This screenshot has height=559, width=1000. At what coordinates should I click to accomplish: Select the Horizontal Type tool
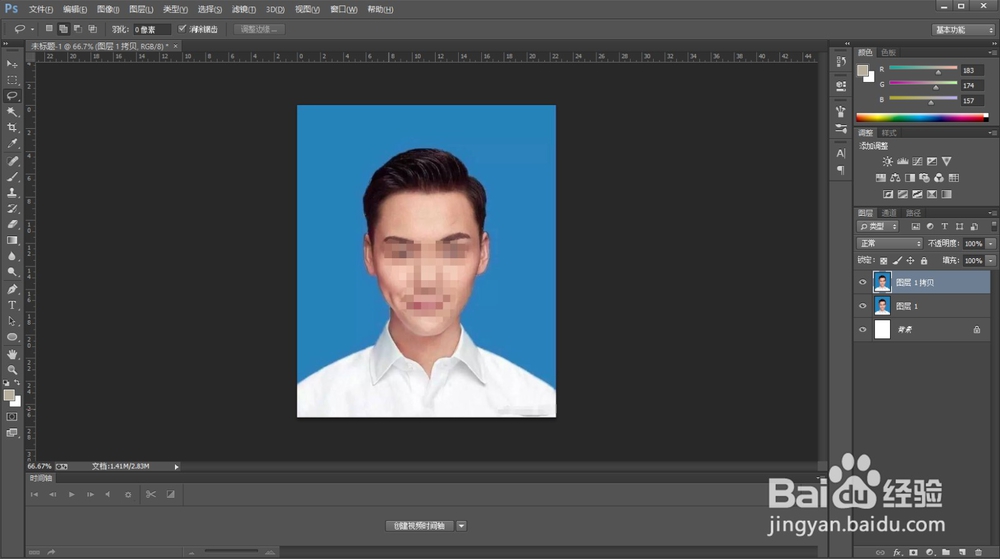tap(12, 305)
